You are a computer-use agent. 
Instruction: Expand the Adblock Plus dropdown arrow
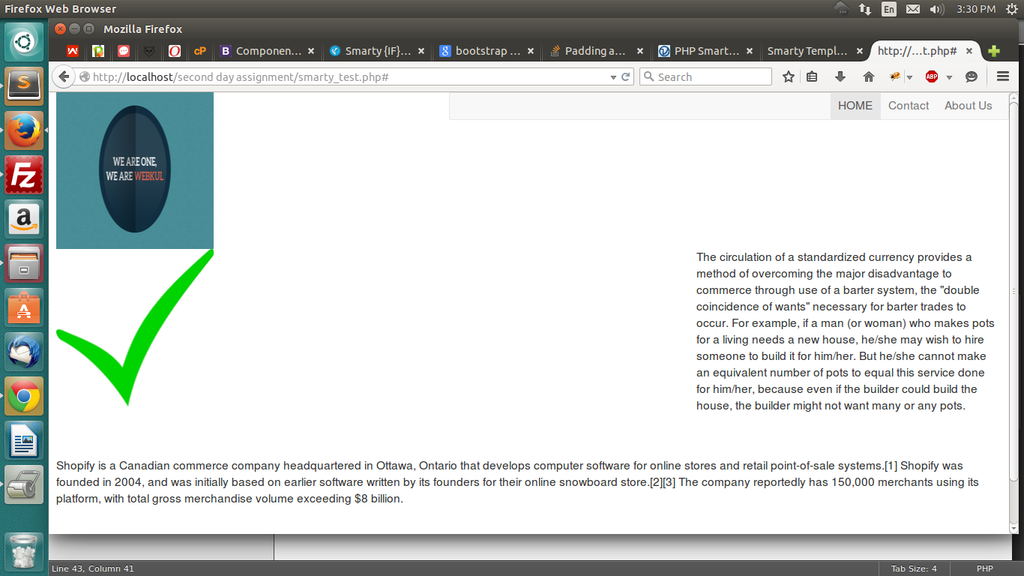coord(949,77)
